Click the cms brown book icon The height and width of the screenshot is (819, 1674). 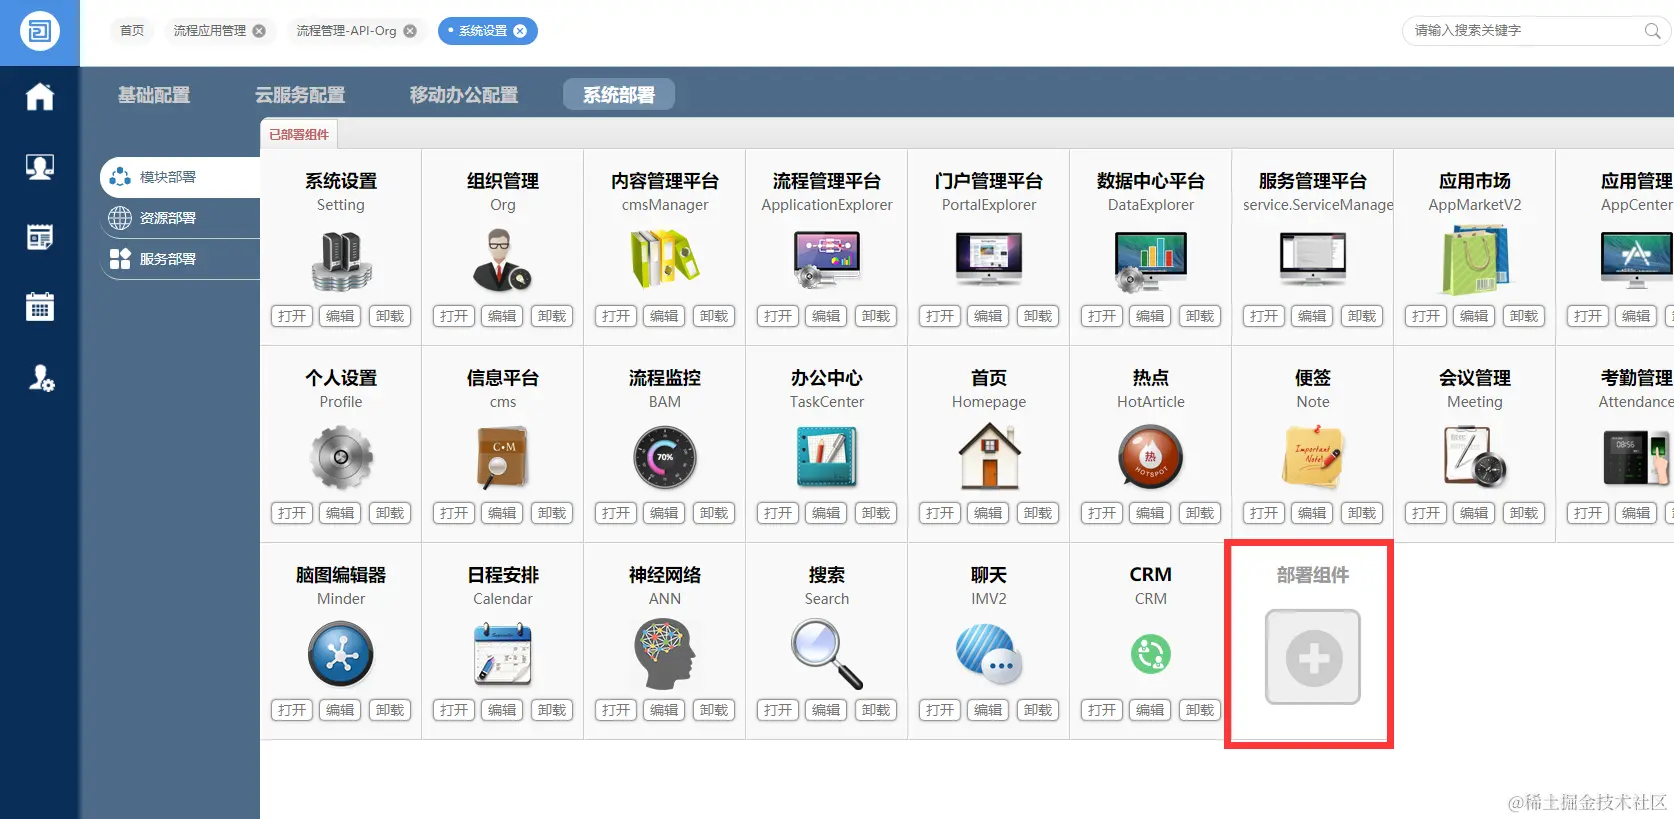tap(502, 457)
